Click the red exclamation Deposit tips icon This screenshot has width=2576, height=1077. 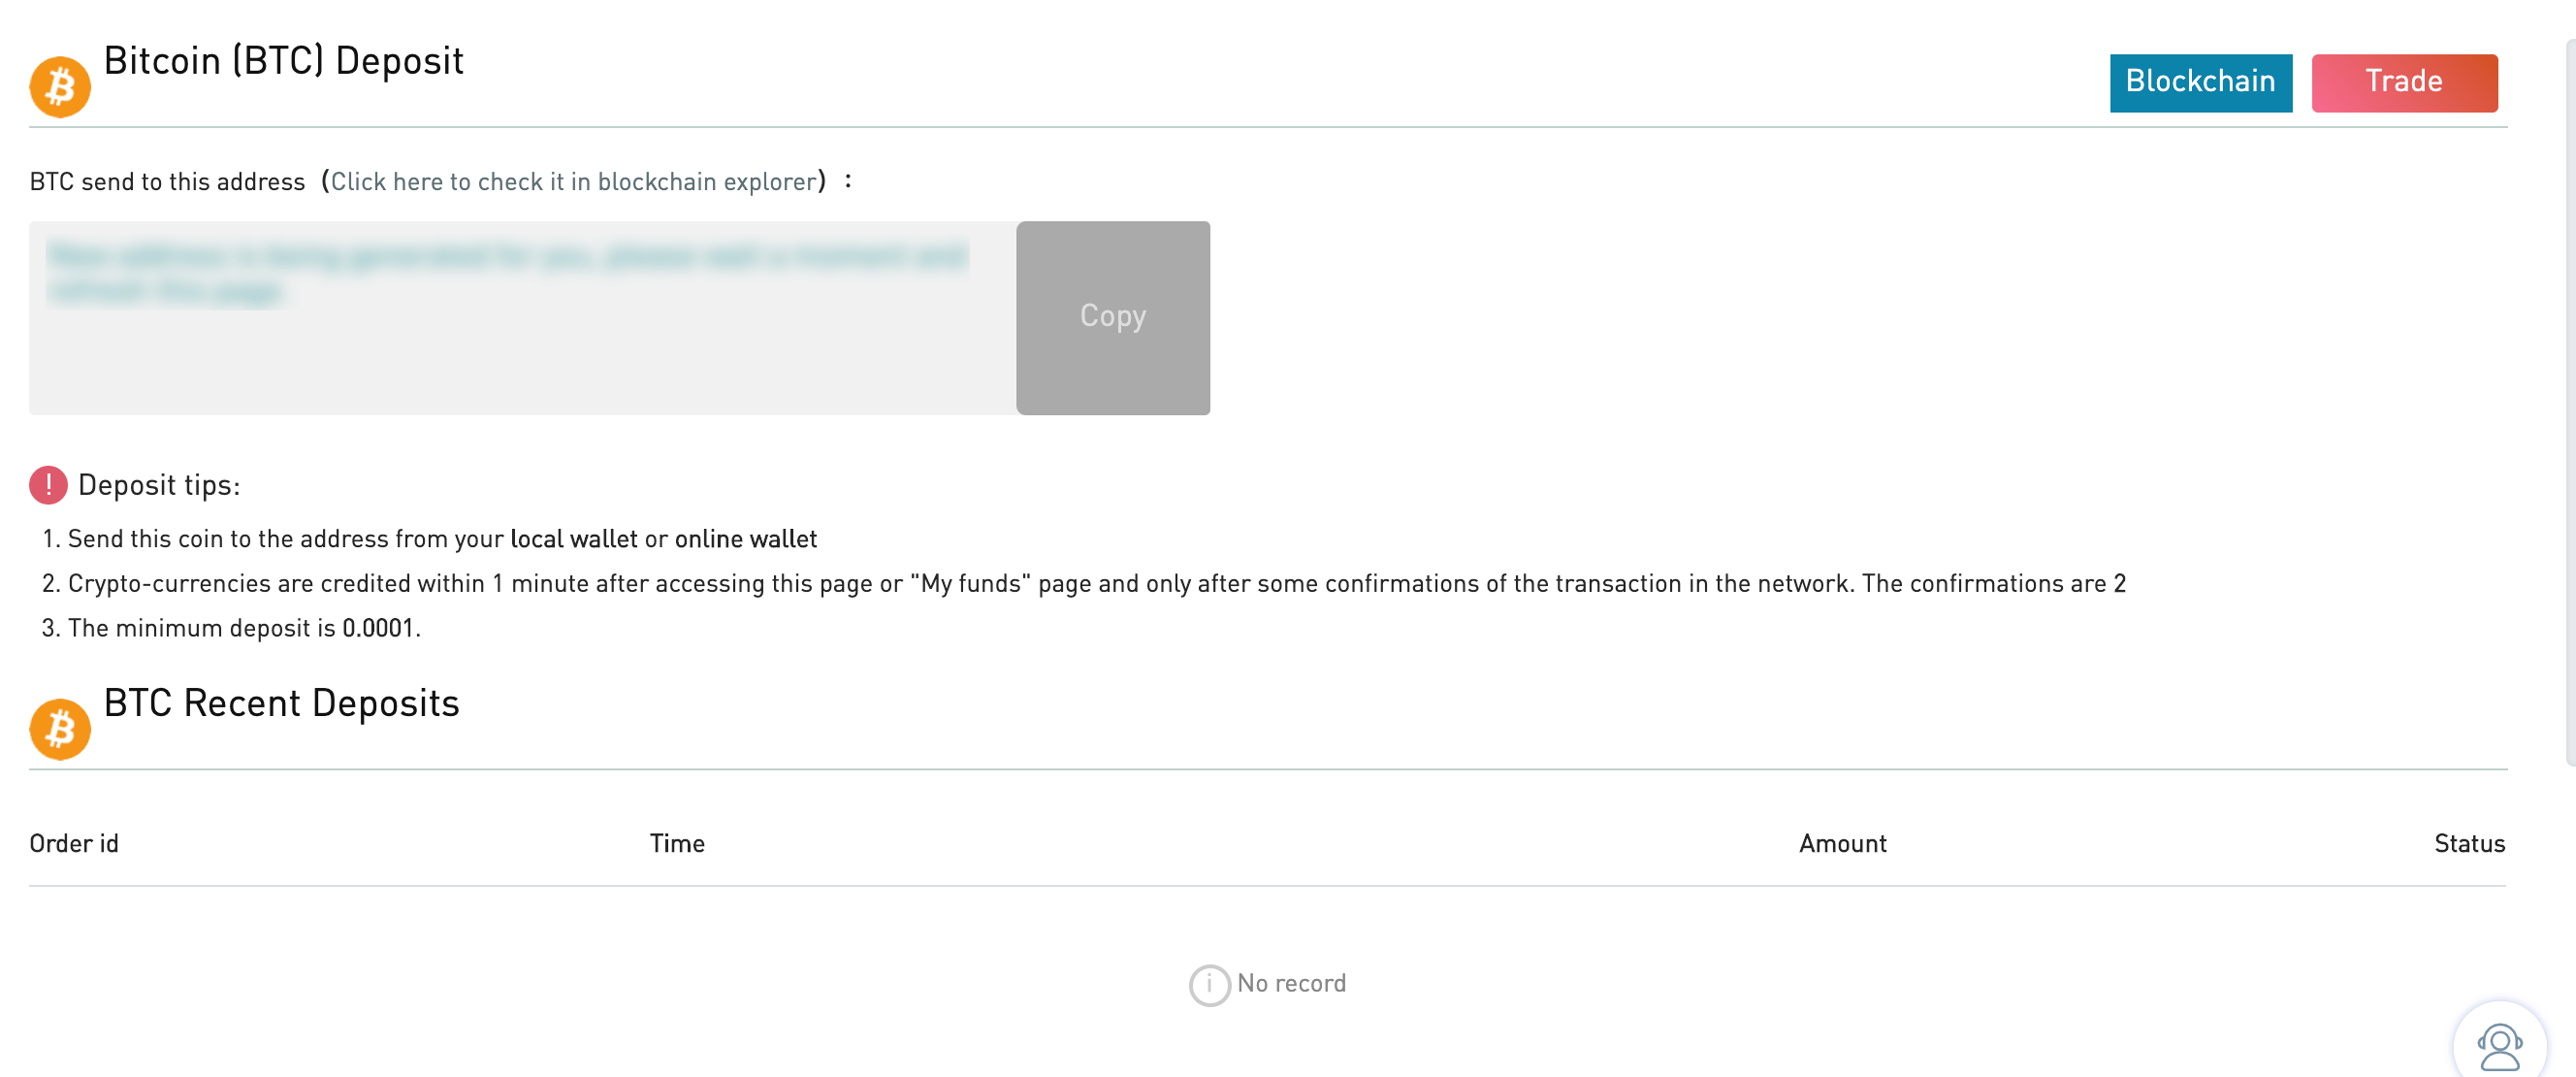(x=48, y=485)
